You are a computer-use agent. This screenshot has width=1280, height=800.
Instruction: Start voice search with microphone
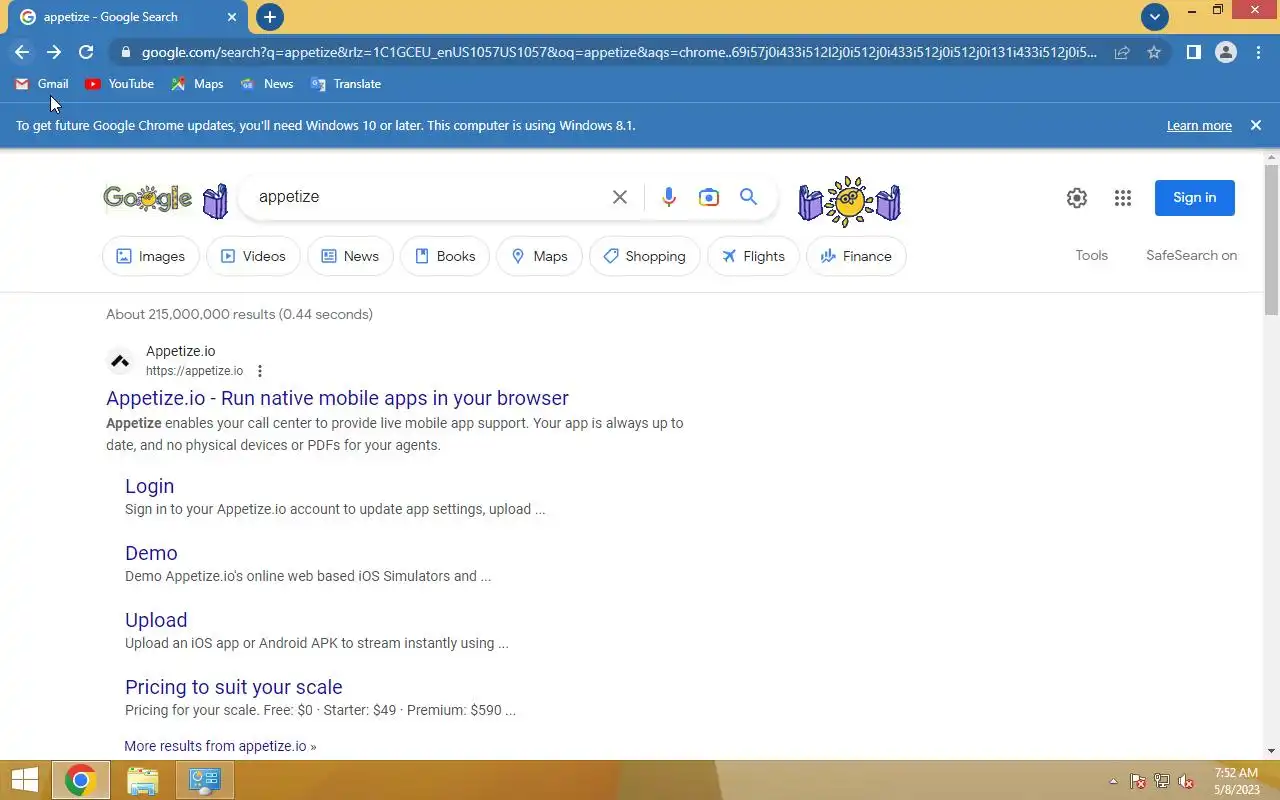(669, 197)
